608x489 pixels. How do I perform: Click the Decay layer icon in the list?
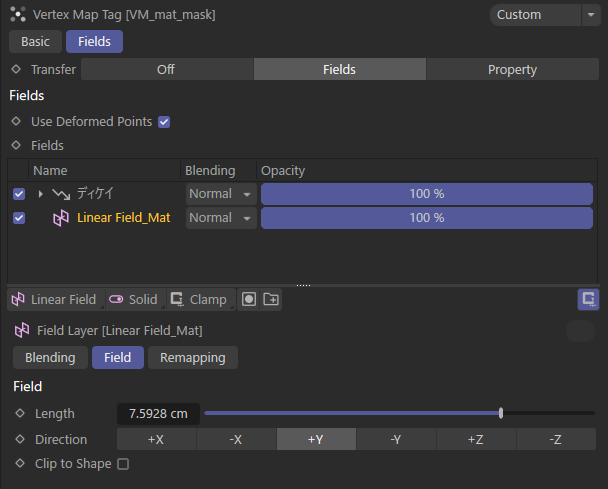click(61, 194)
